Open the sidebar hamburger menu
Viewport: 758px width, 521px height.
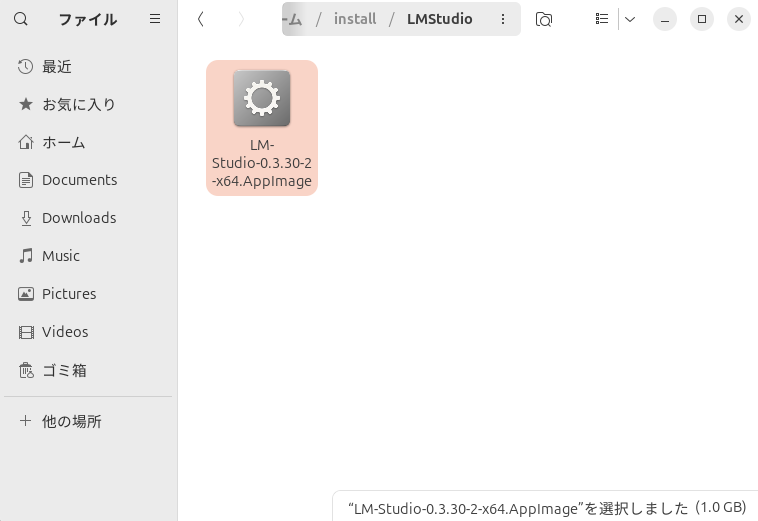pos(155,19)
